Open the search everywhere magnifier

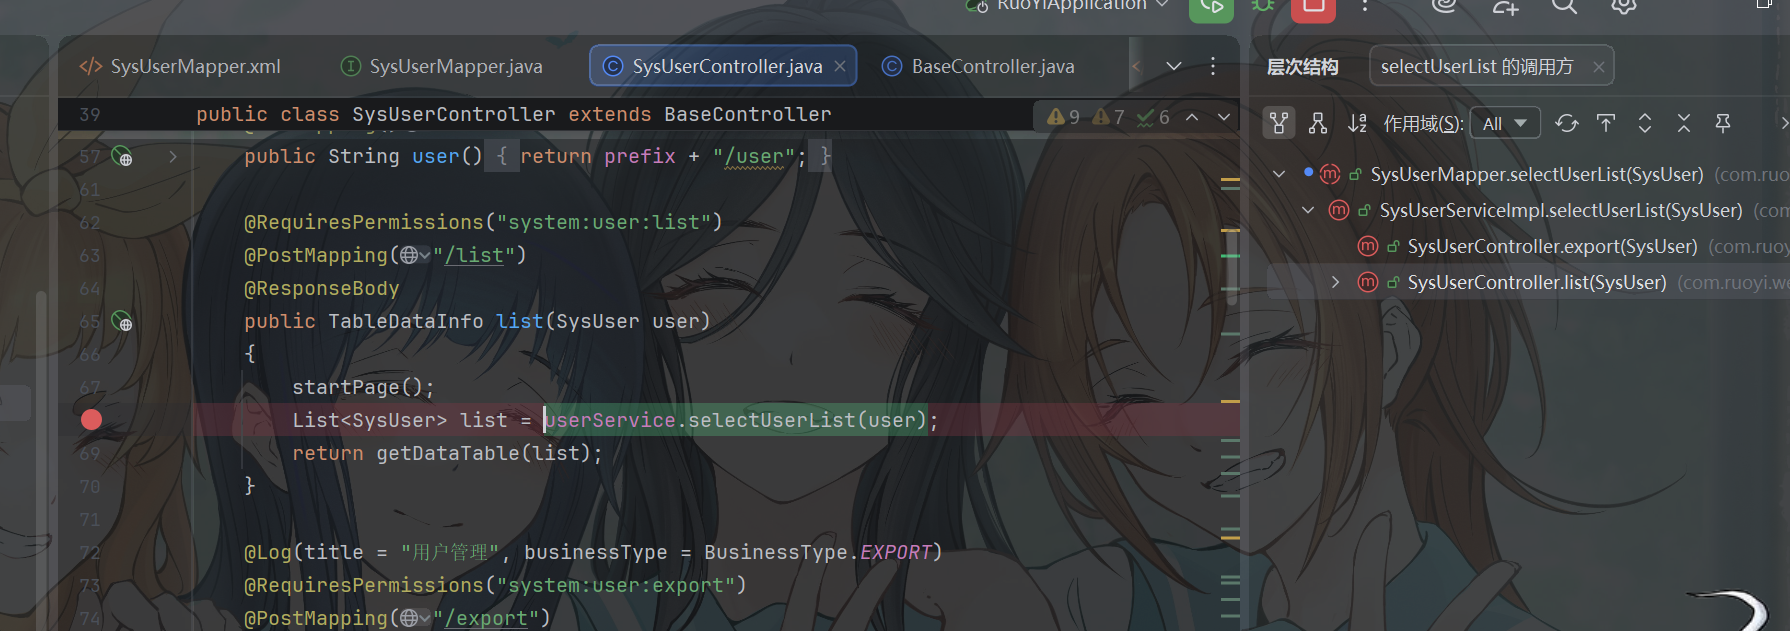point(1564,7)
